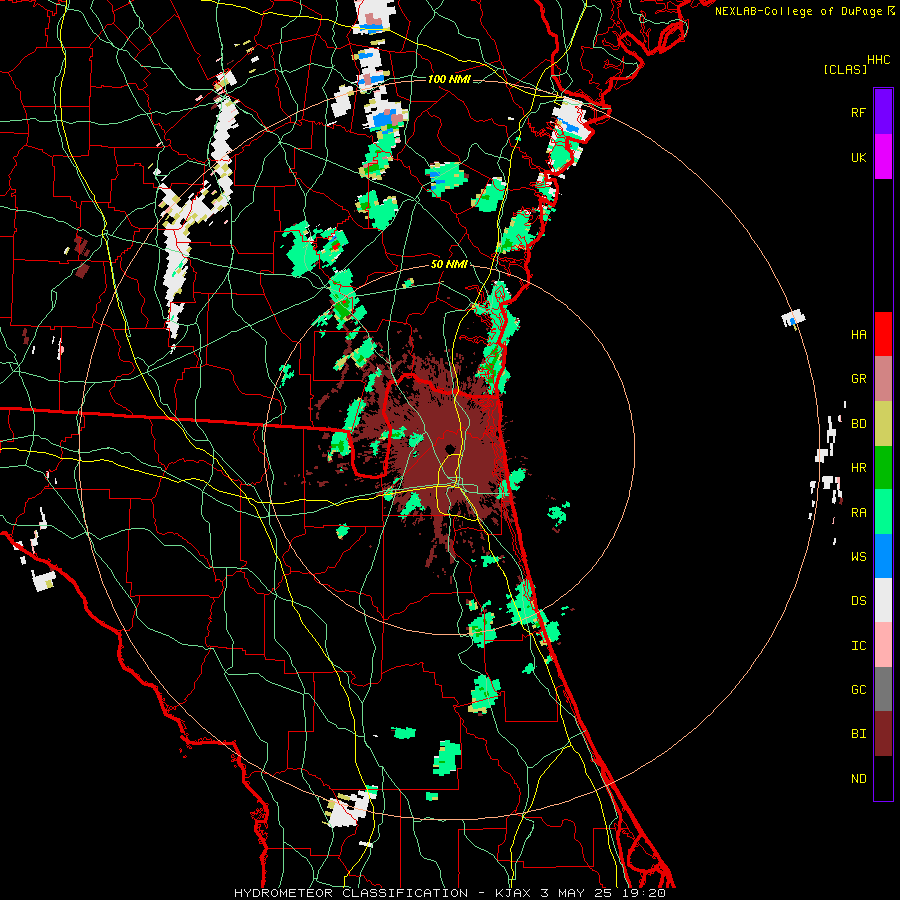Click the WS legend label

point(858,557)
